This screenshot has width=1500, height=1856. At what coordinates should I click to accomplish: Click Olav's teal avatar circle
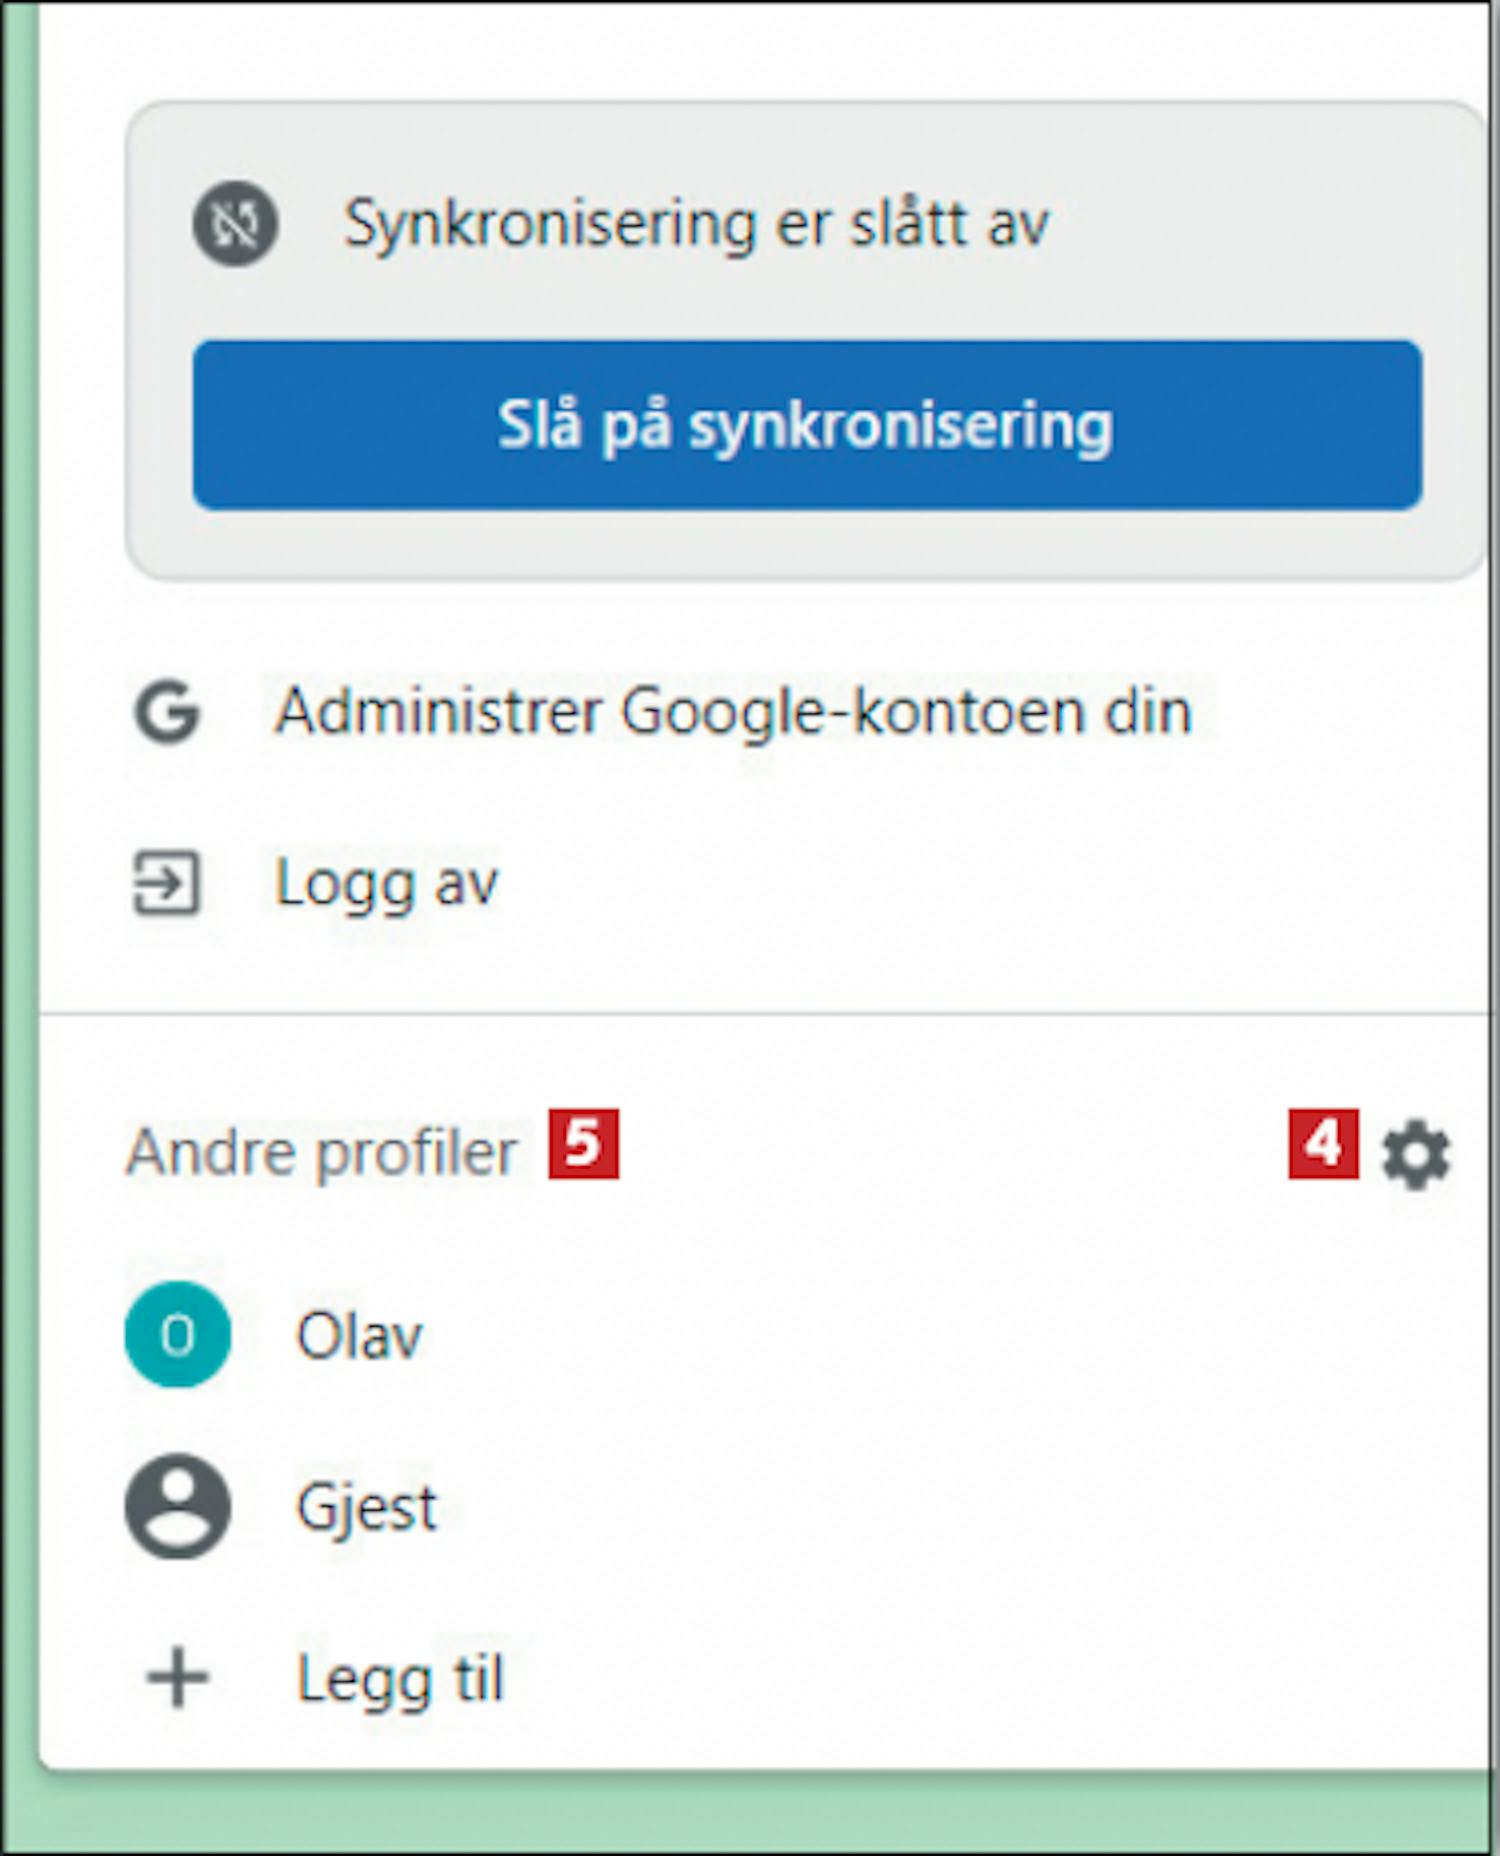click(x=178, y=1334)
